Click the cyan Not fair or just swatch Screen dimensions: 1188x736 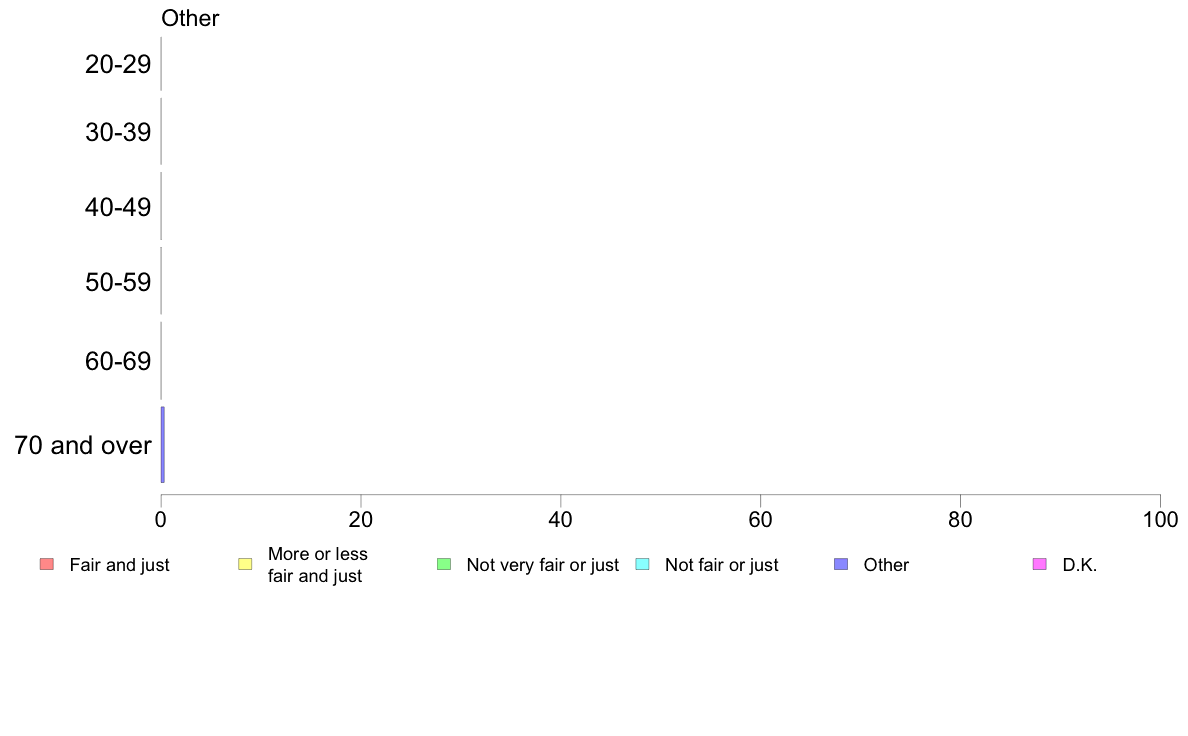[642, 564]
